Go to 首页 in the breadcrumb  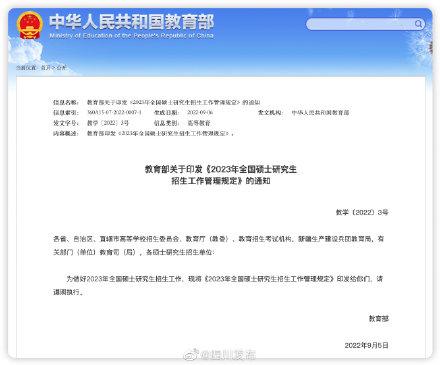(46, 68)
